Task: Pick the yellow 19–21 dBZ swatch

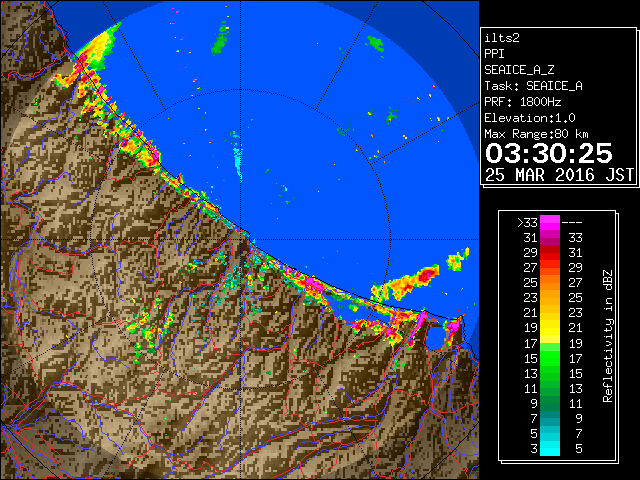Action: (x=550, y=328)
